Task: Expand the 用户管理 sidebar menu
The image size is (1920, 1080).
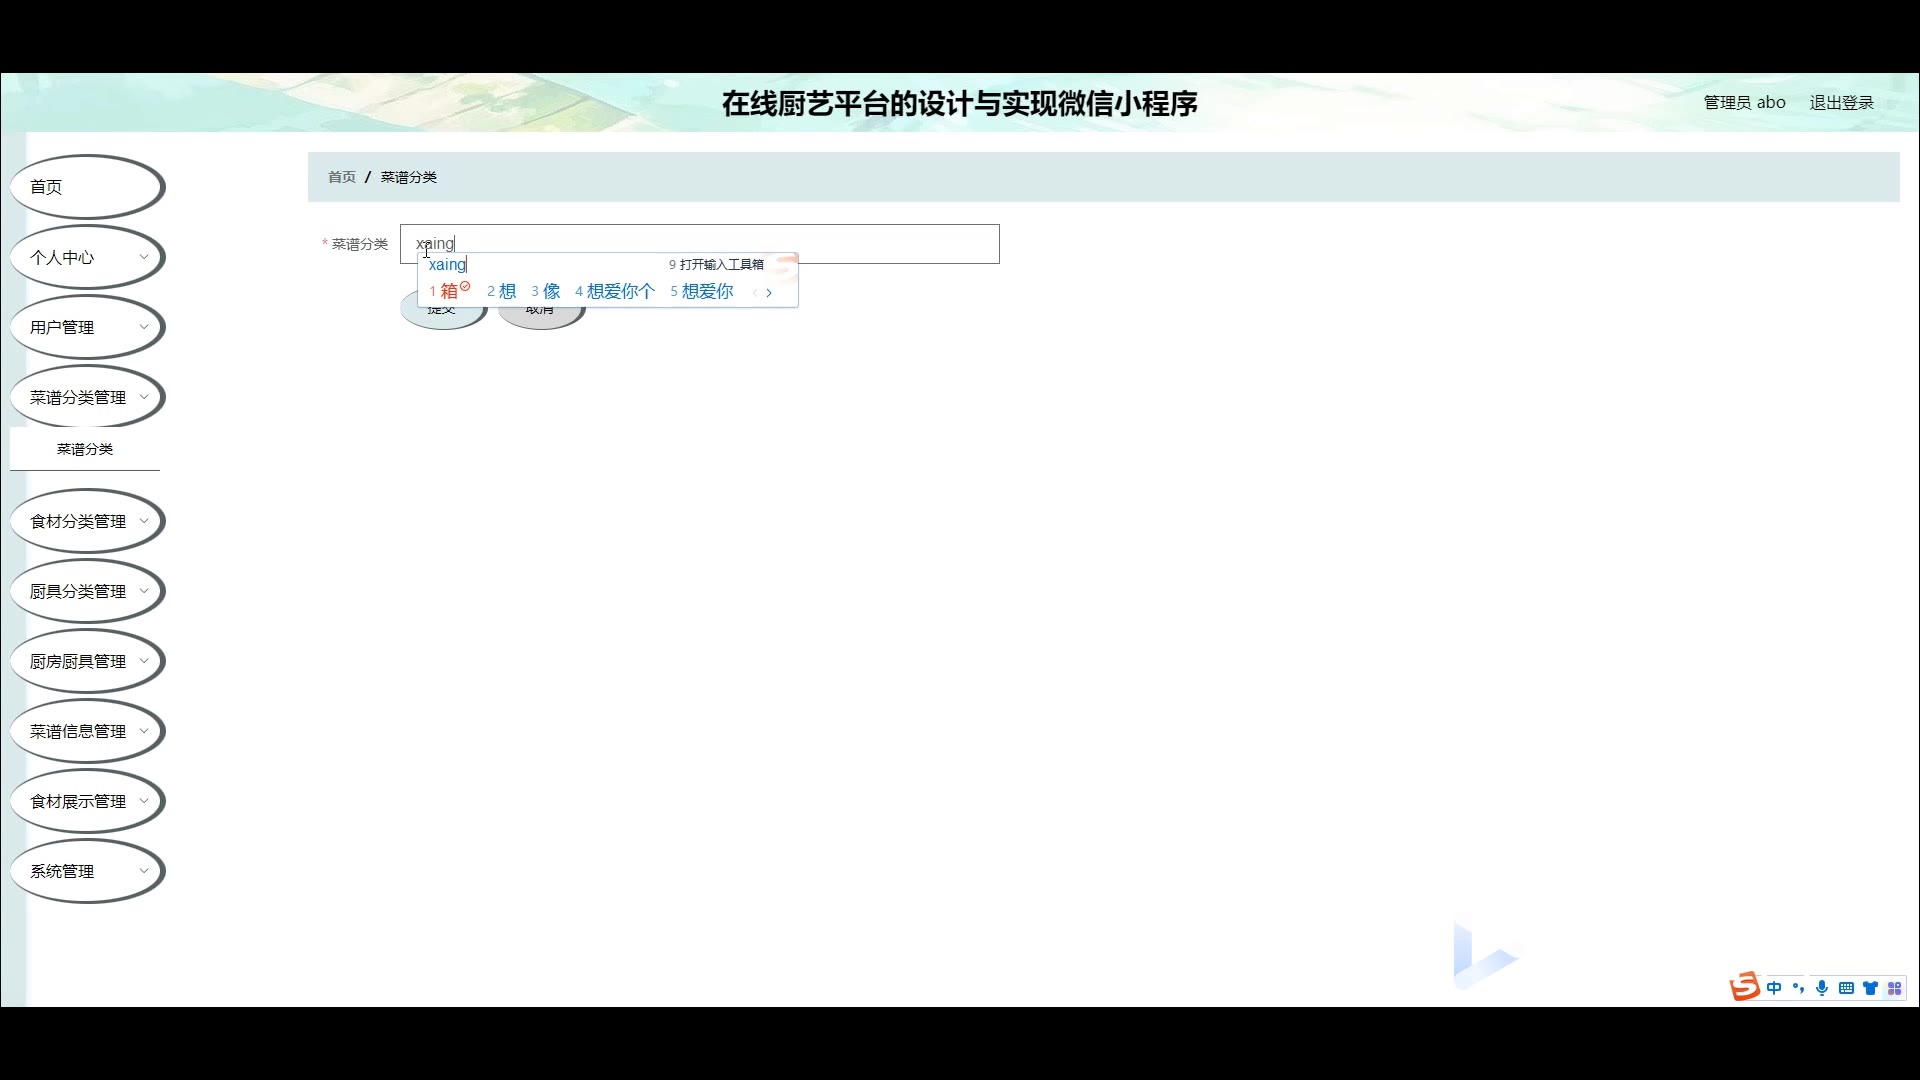Action: click(87, 327)
